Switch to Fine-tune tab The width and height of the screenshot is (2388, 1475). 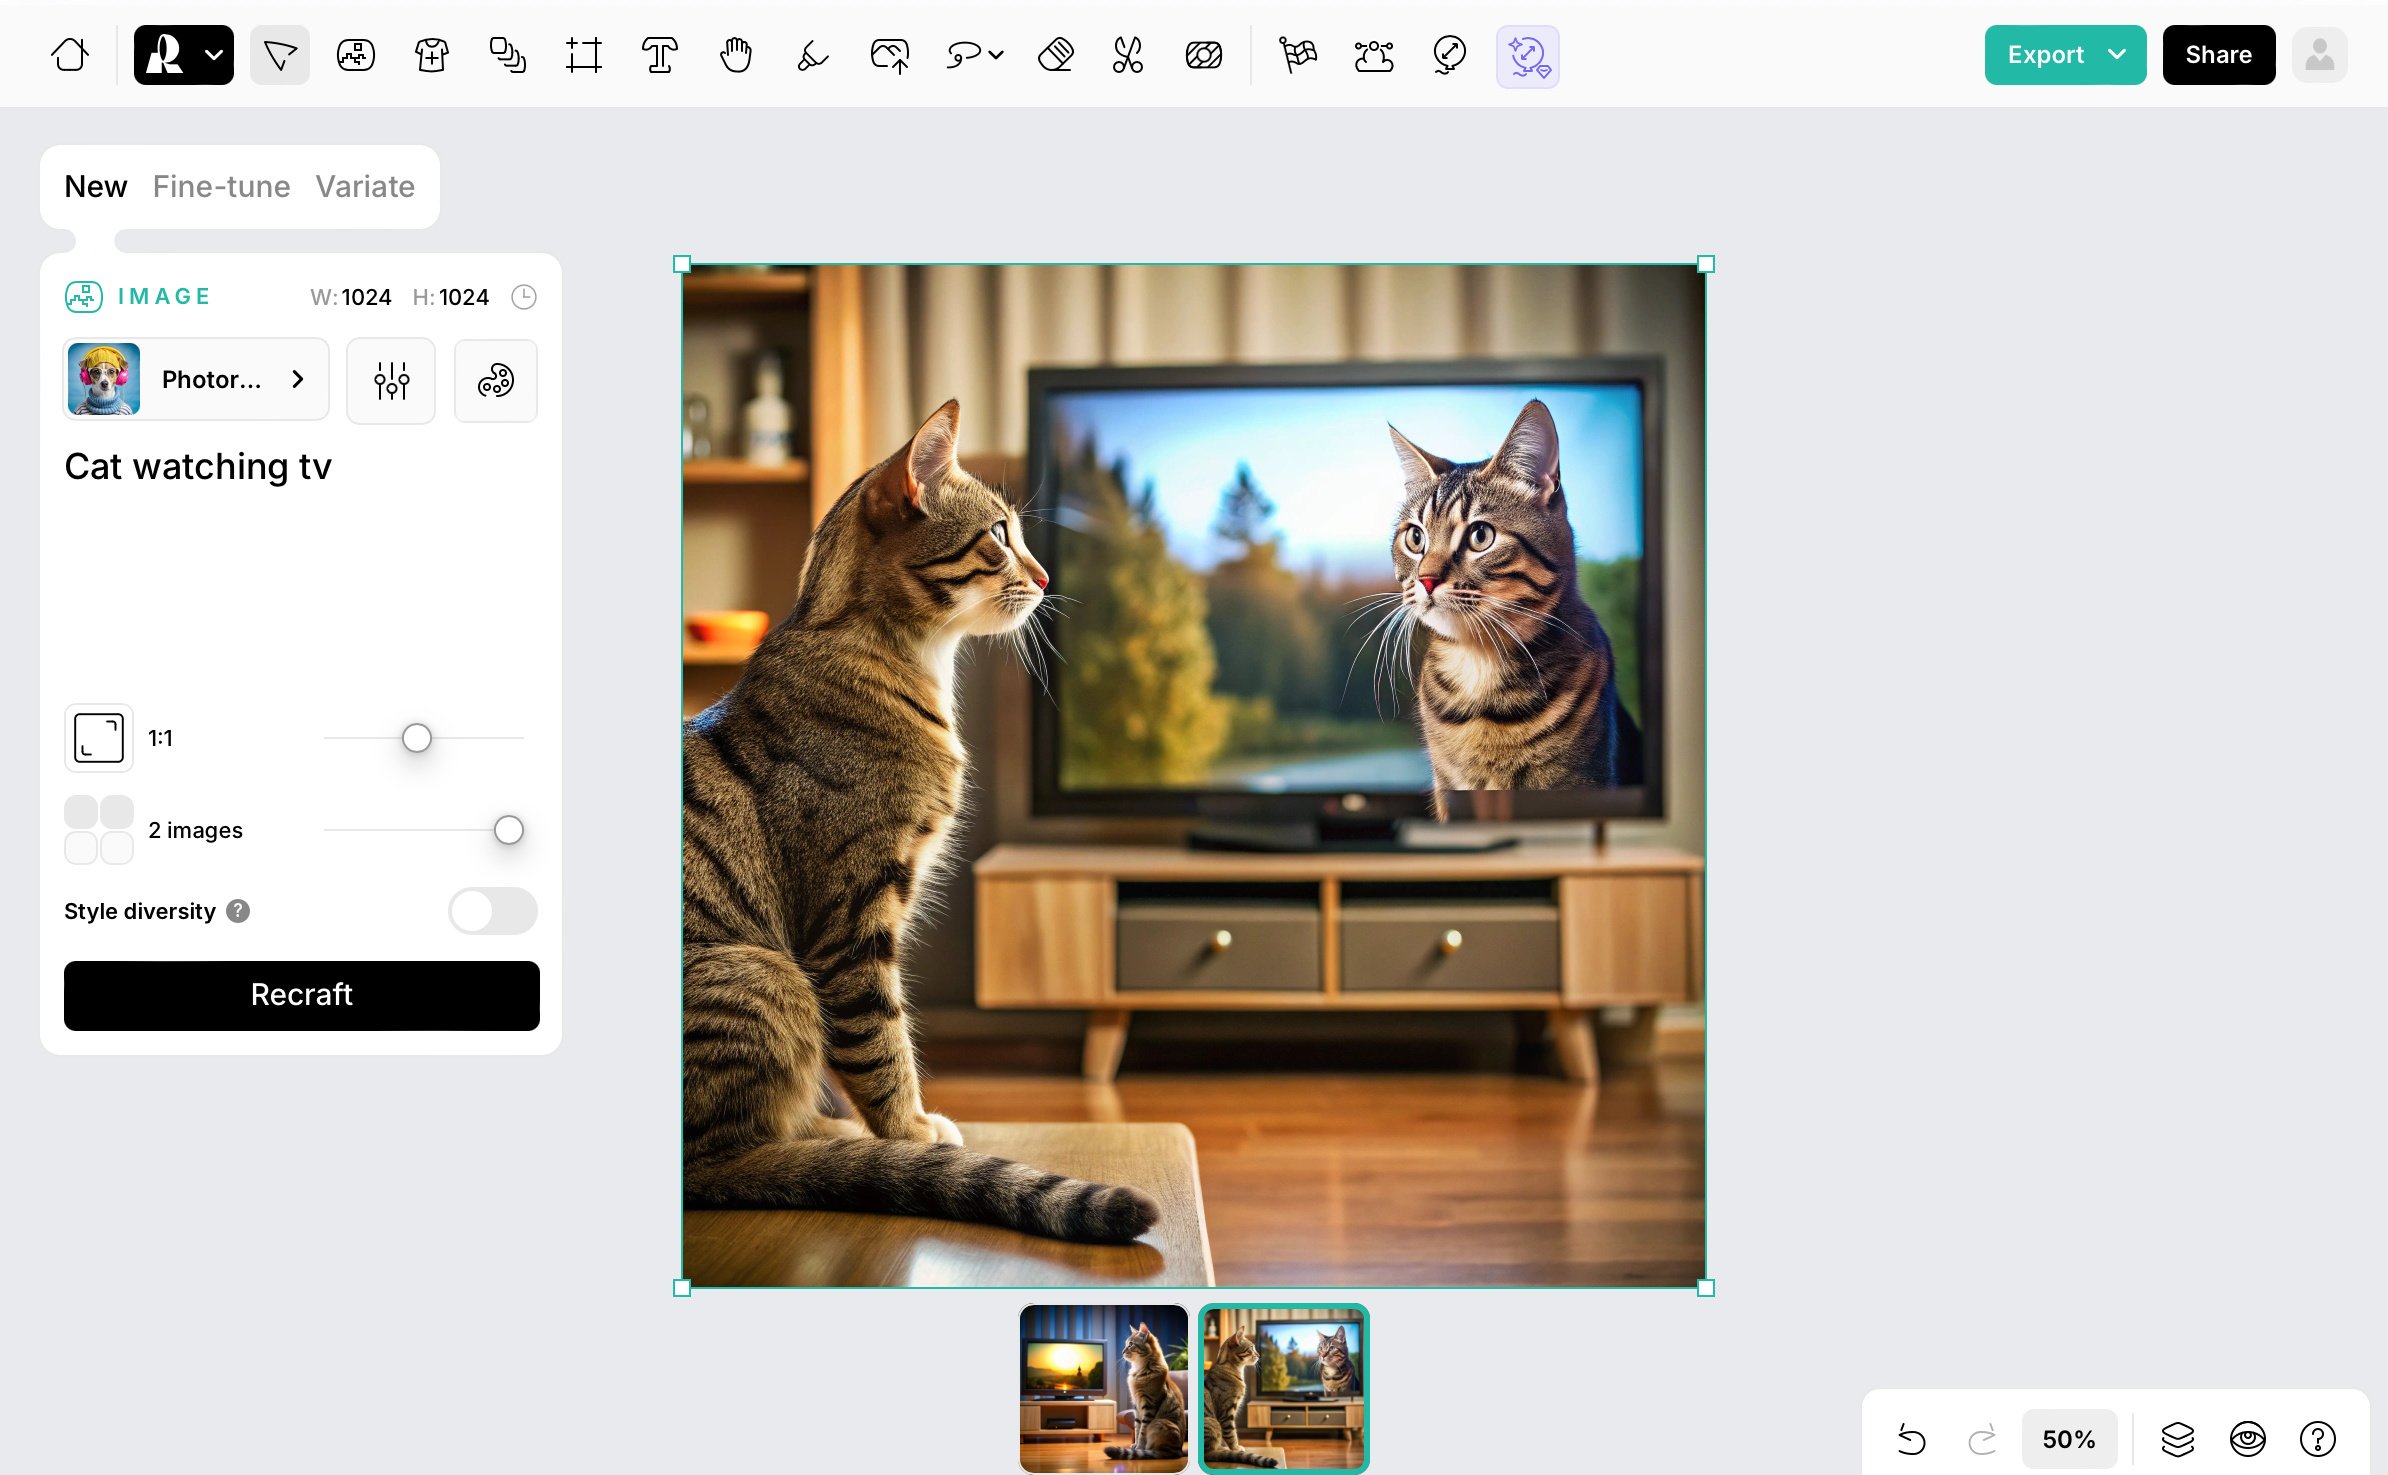(x=222, y=186)
